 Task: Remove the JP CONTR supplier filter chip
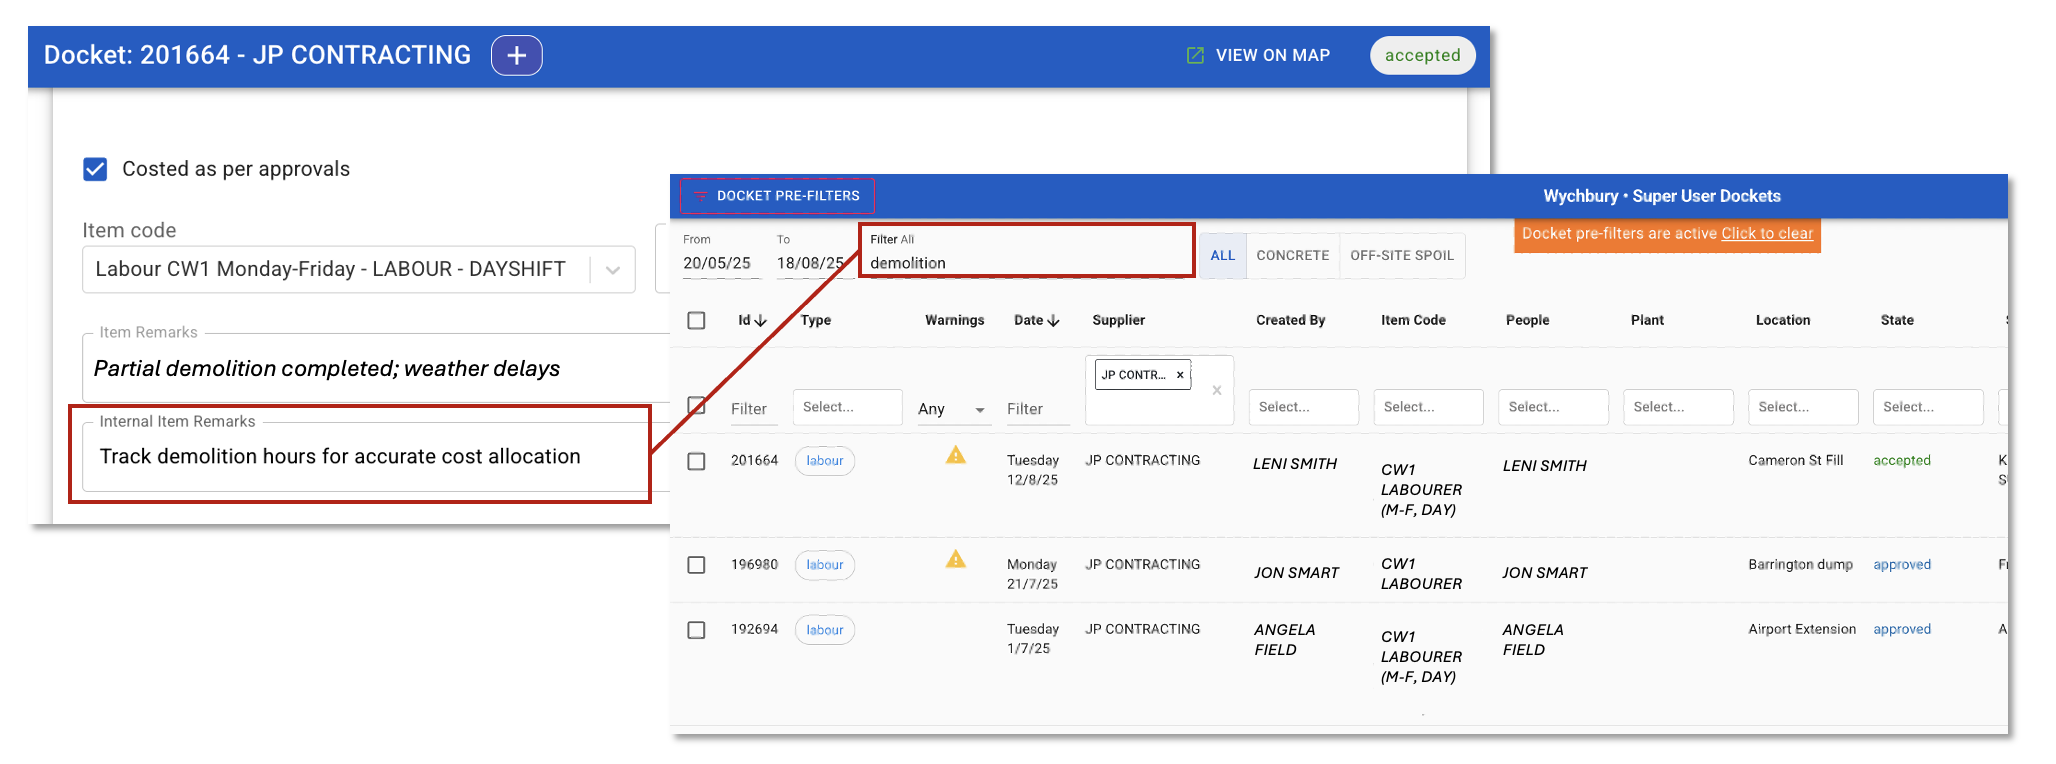1180,375
